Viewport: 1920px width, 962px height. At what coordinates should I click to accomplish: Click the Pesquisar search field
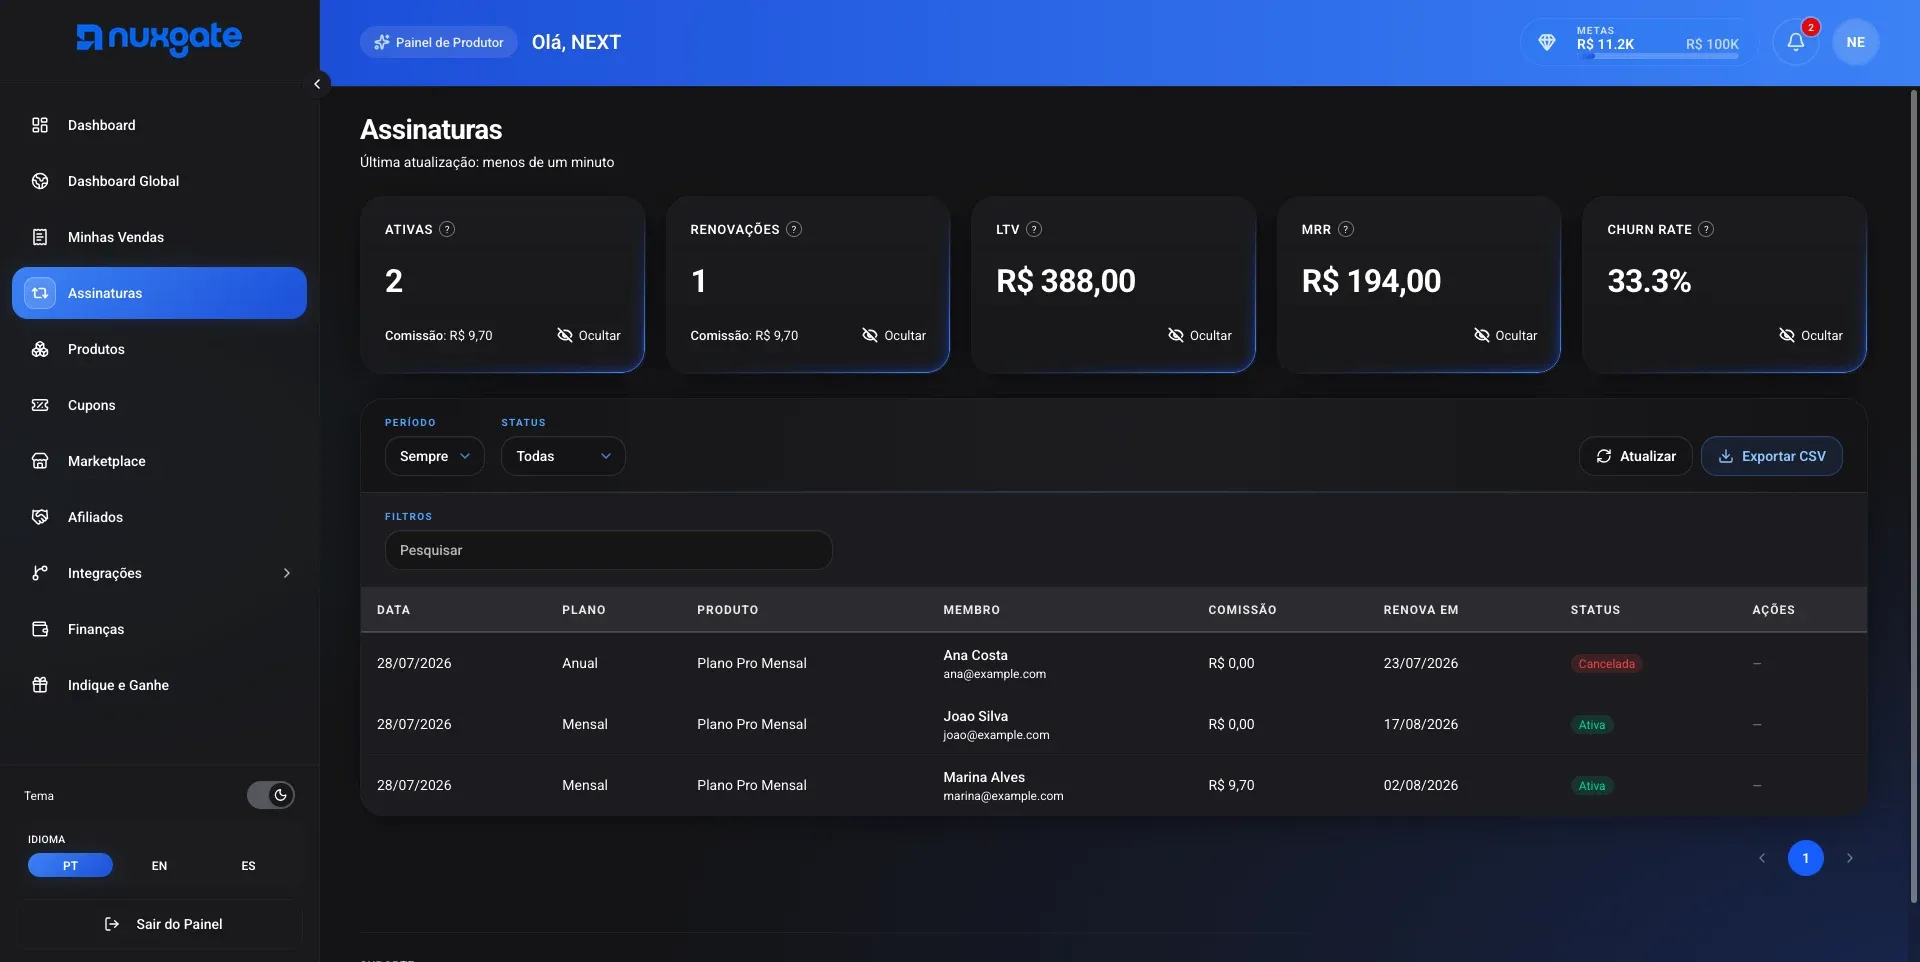pos(608,550)
